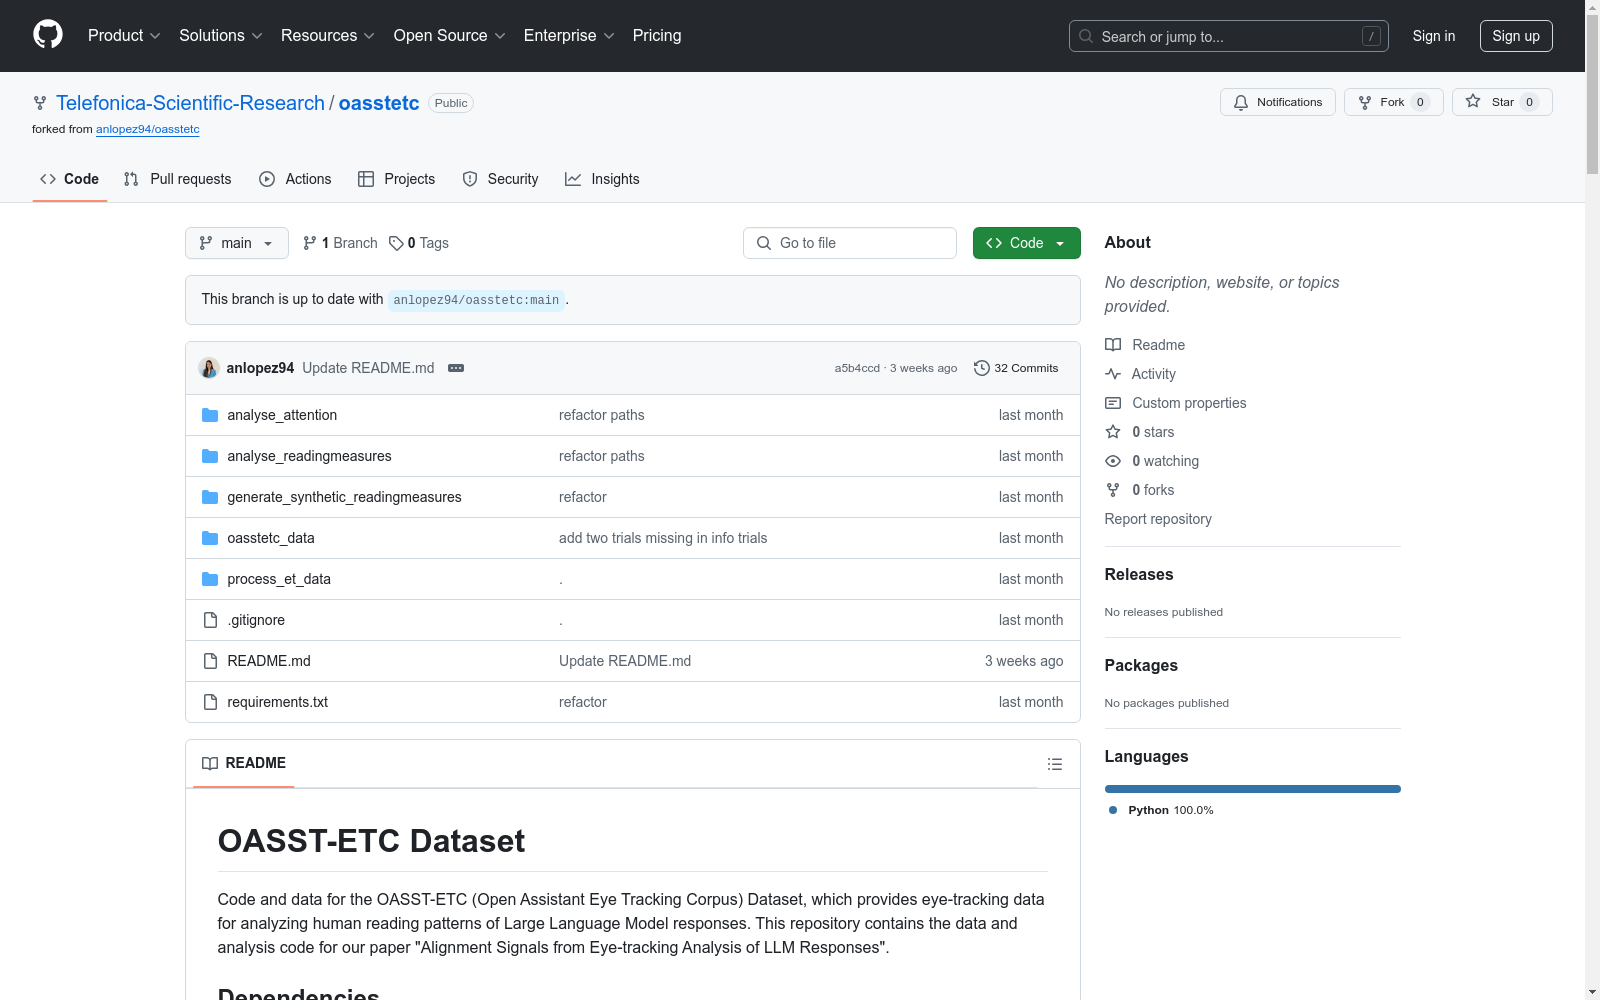The height and width of the screenshot is (1000, 1600).
Task: Open the commit message ellipsis expander
Action: (x=456, y=368)
